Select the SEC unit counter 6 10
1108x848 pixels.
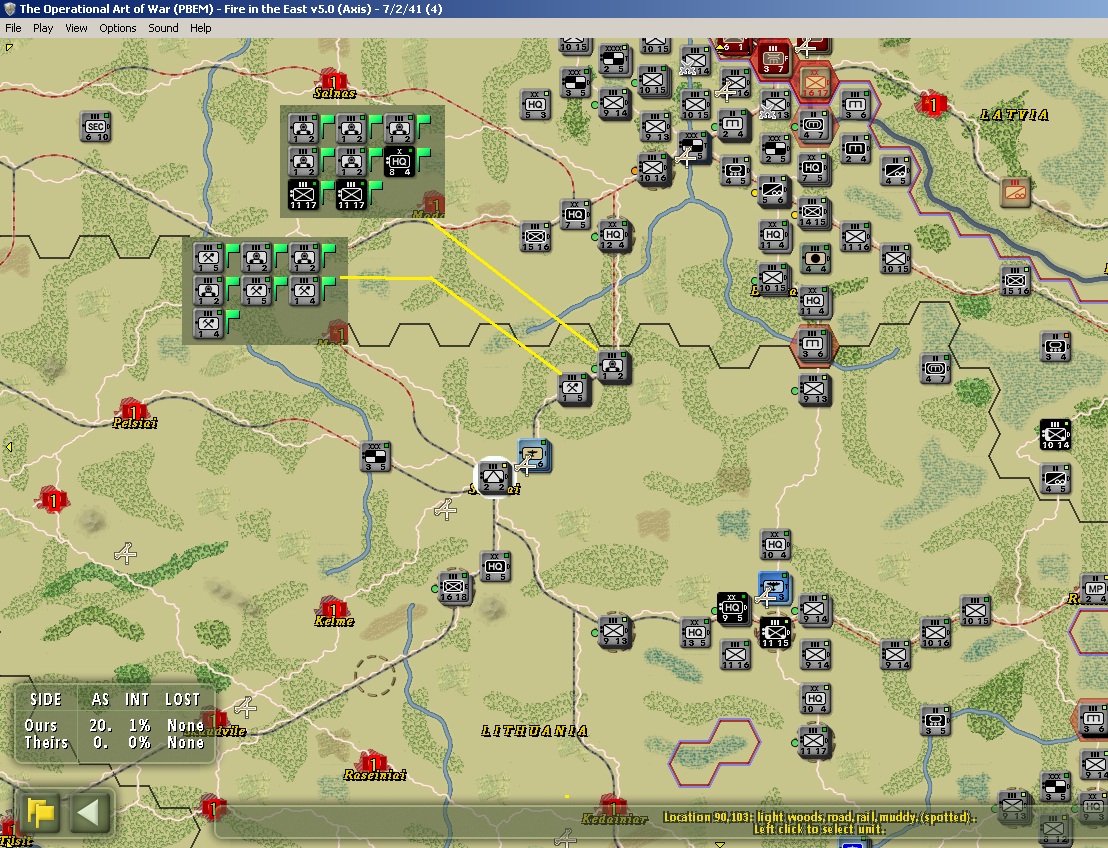pyautogui.click(x=95, y=127)
